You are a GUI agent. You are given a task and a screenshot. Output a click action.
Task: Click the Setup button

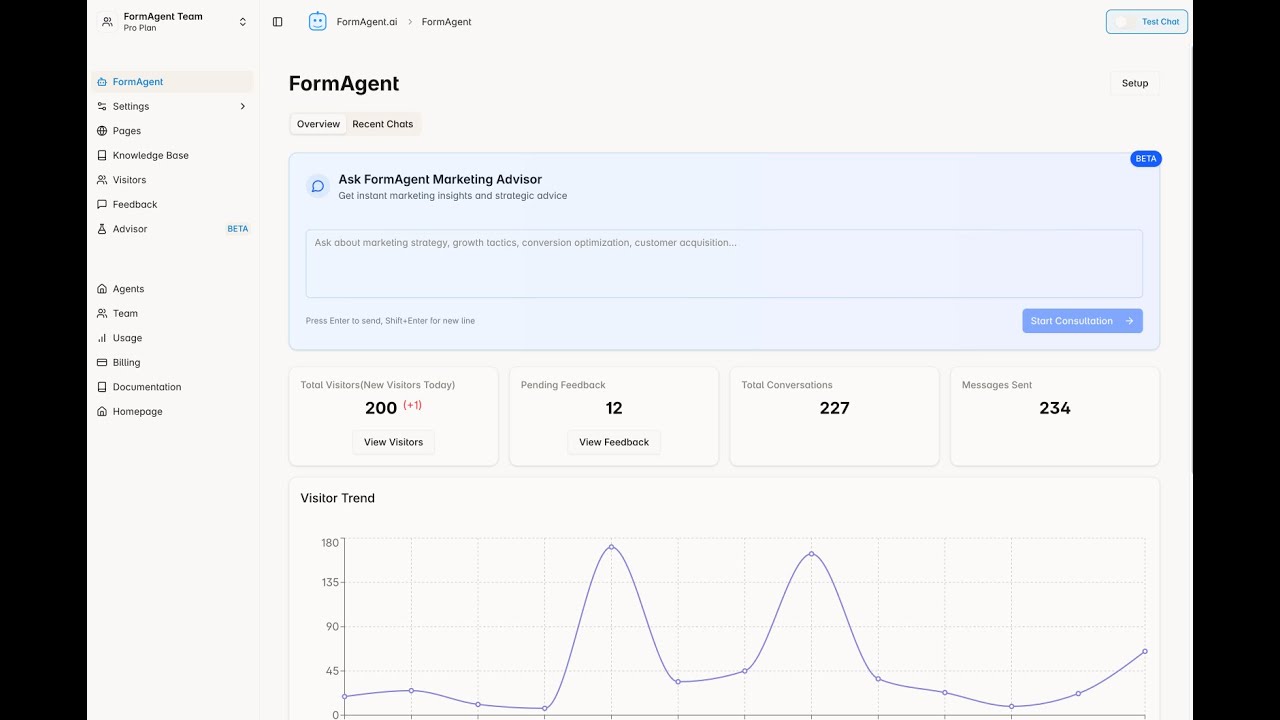point(1135,83)
